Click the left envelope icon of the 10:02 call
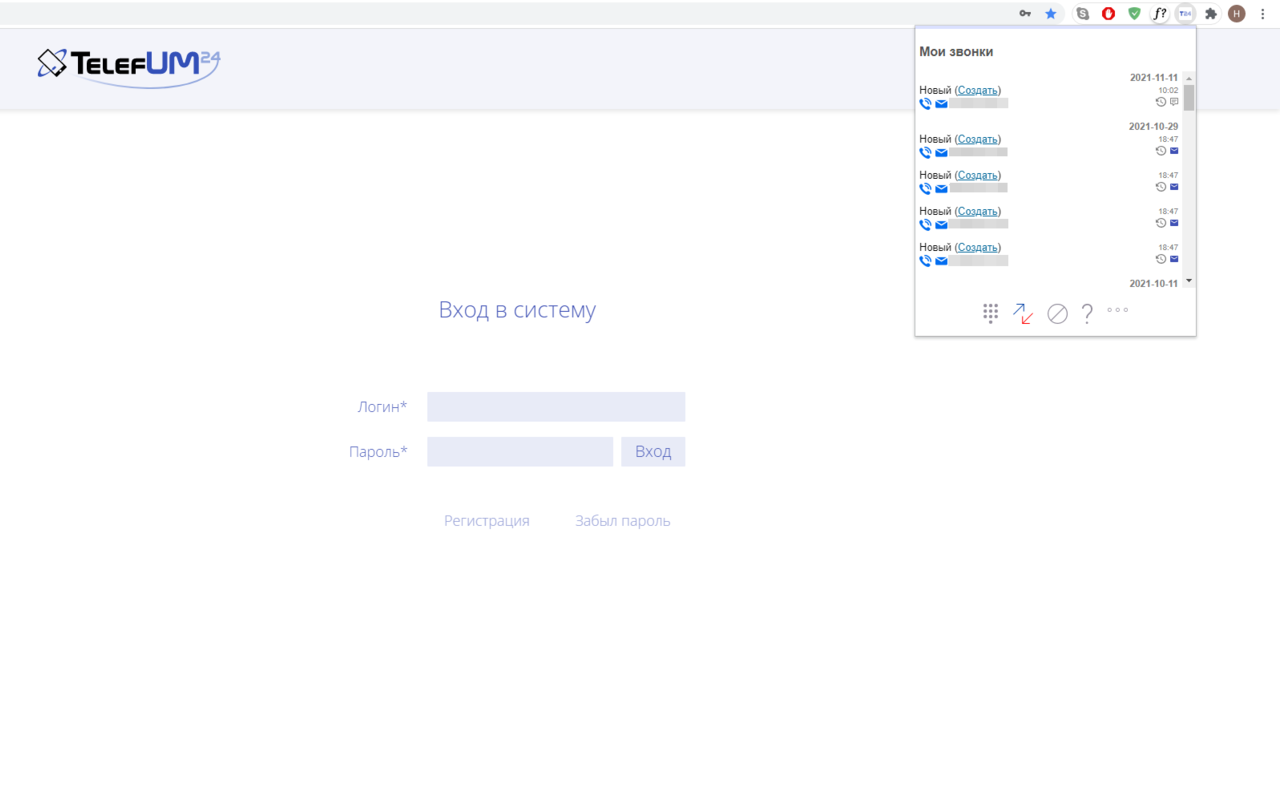1280x800 pixels. click(x=941, y=103)
